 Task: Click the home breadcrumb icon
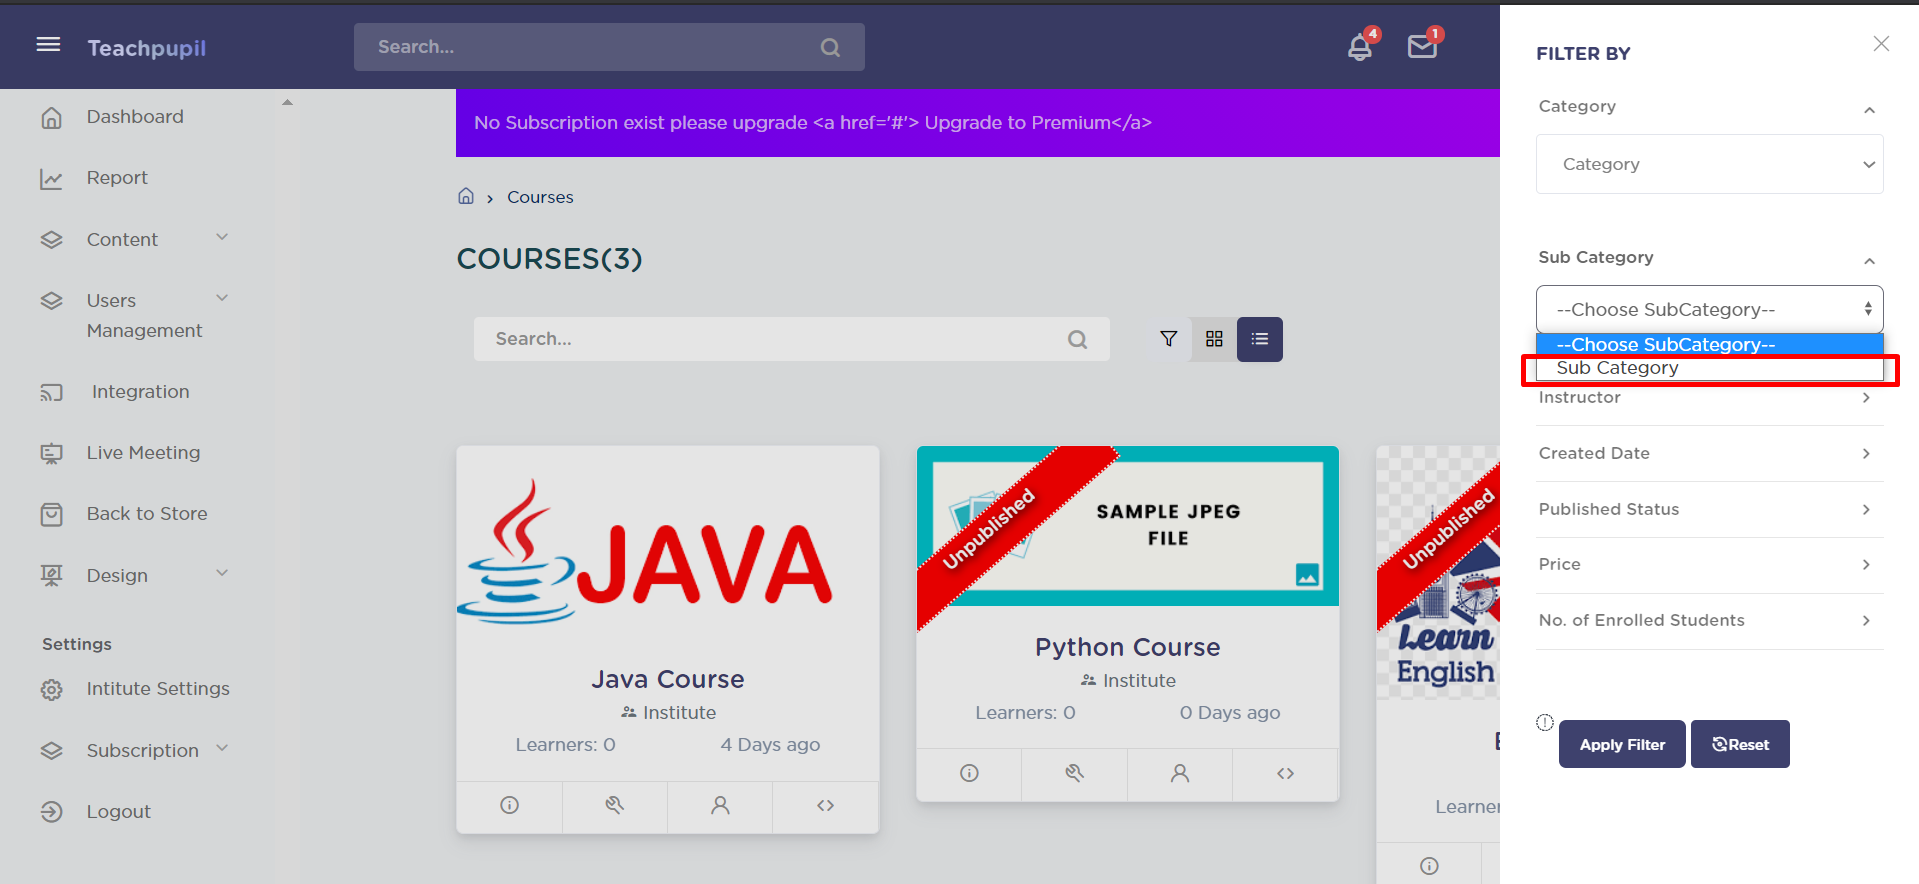(x=466, y=197)
